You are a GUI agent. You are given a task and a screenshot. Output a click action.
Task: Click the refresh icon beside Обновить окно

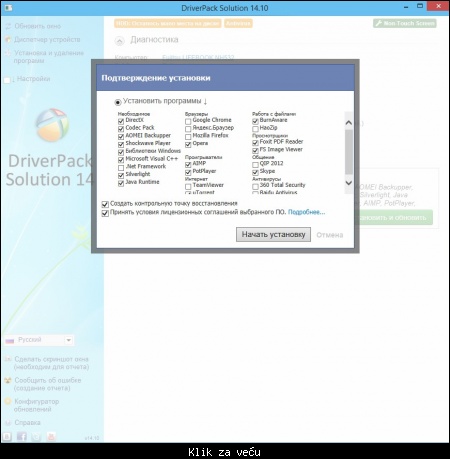tap(8, 26)
